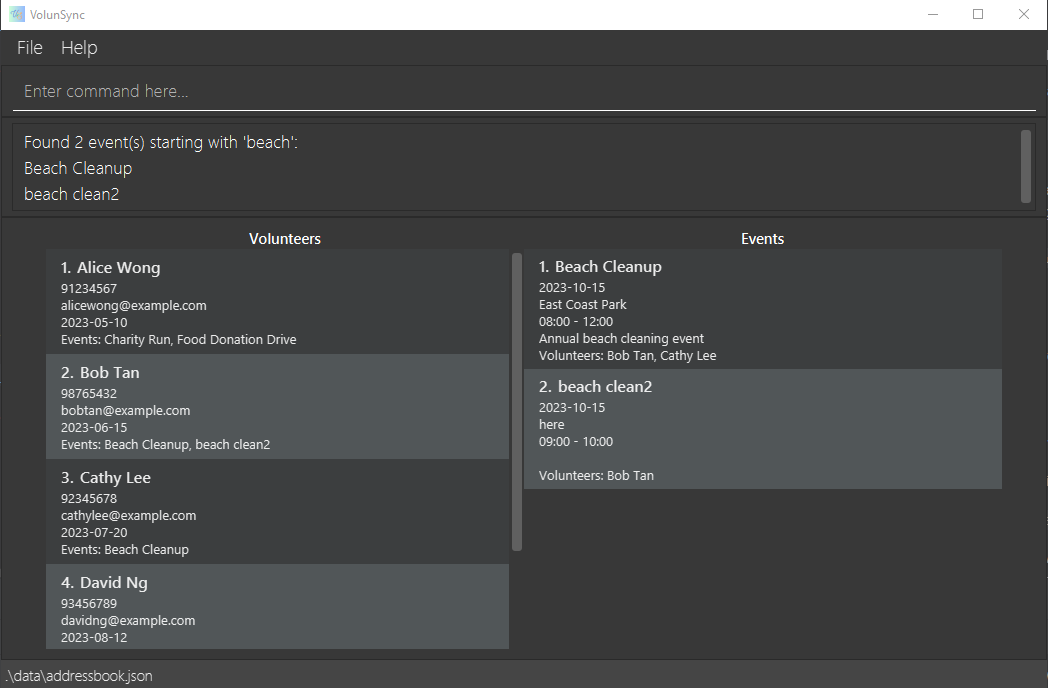Click 'Events: Beach Cleanup, beach clean2' text
The height and width of the screenshot is (688, 1048).
tap(166, 445)
